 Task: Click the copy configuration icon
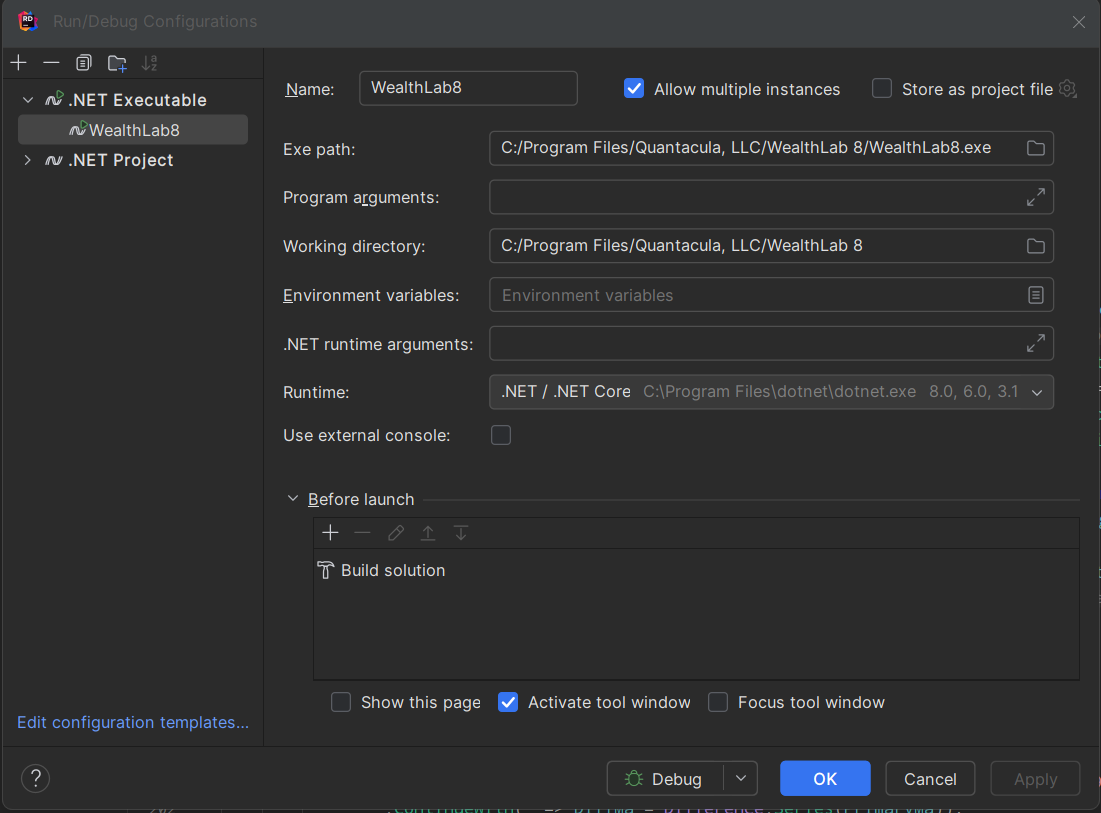click(84, 63)
